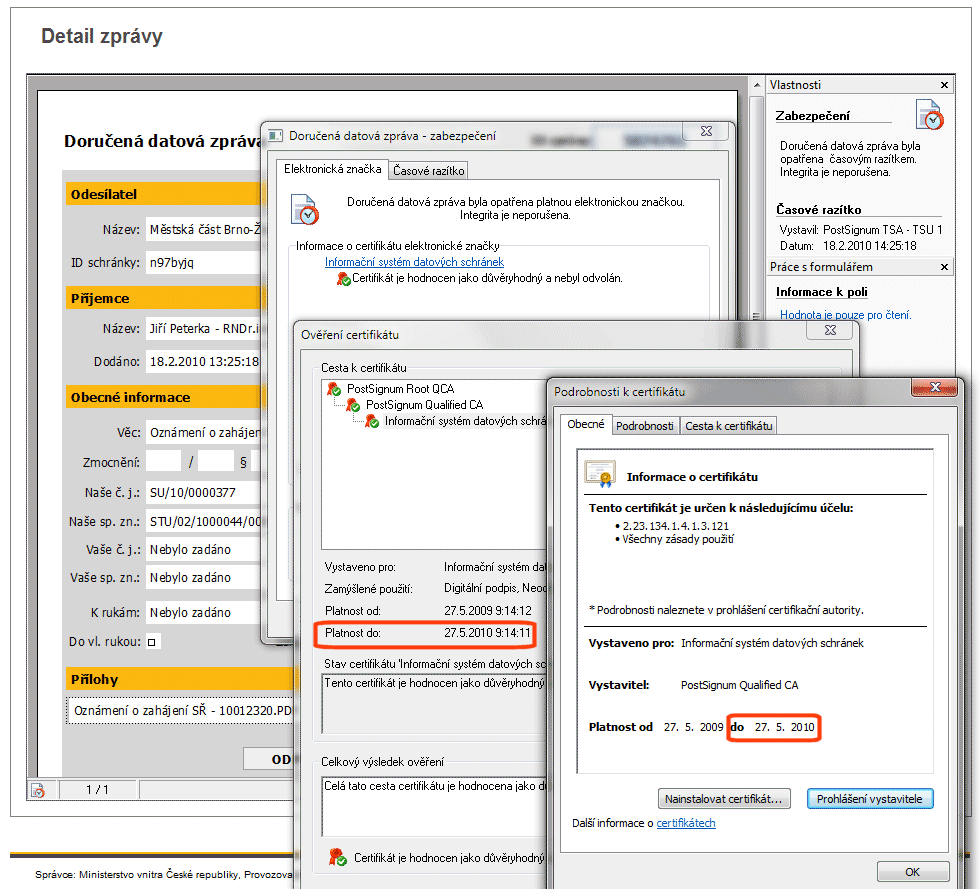Select Informační systém datových schránek tree node
This screenshot has height=889, width=980.
(465, 421)
